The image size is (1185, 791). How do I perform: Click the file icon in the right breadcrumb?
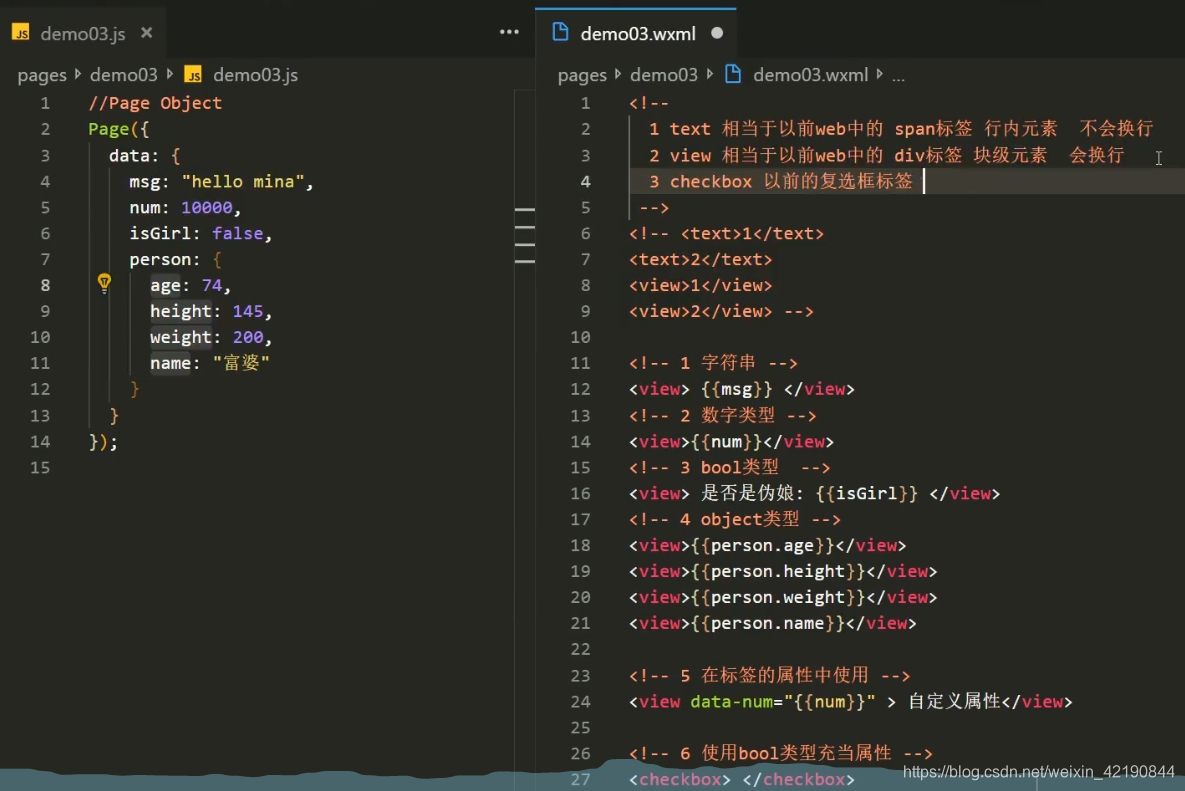coord(733,74)
